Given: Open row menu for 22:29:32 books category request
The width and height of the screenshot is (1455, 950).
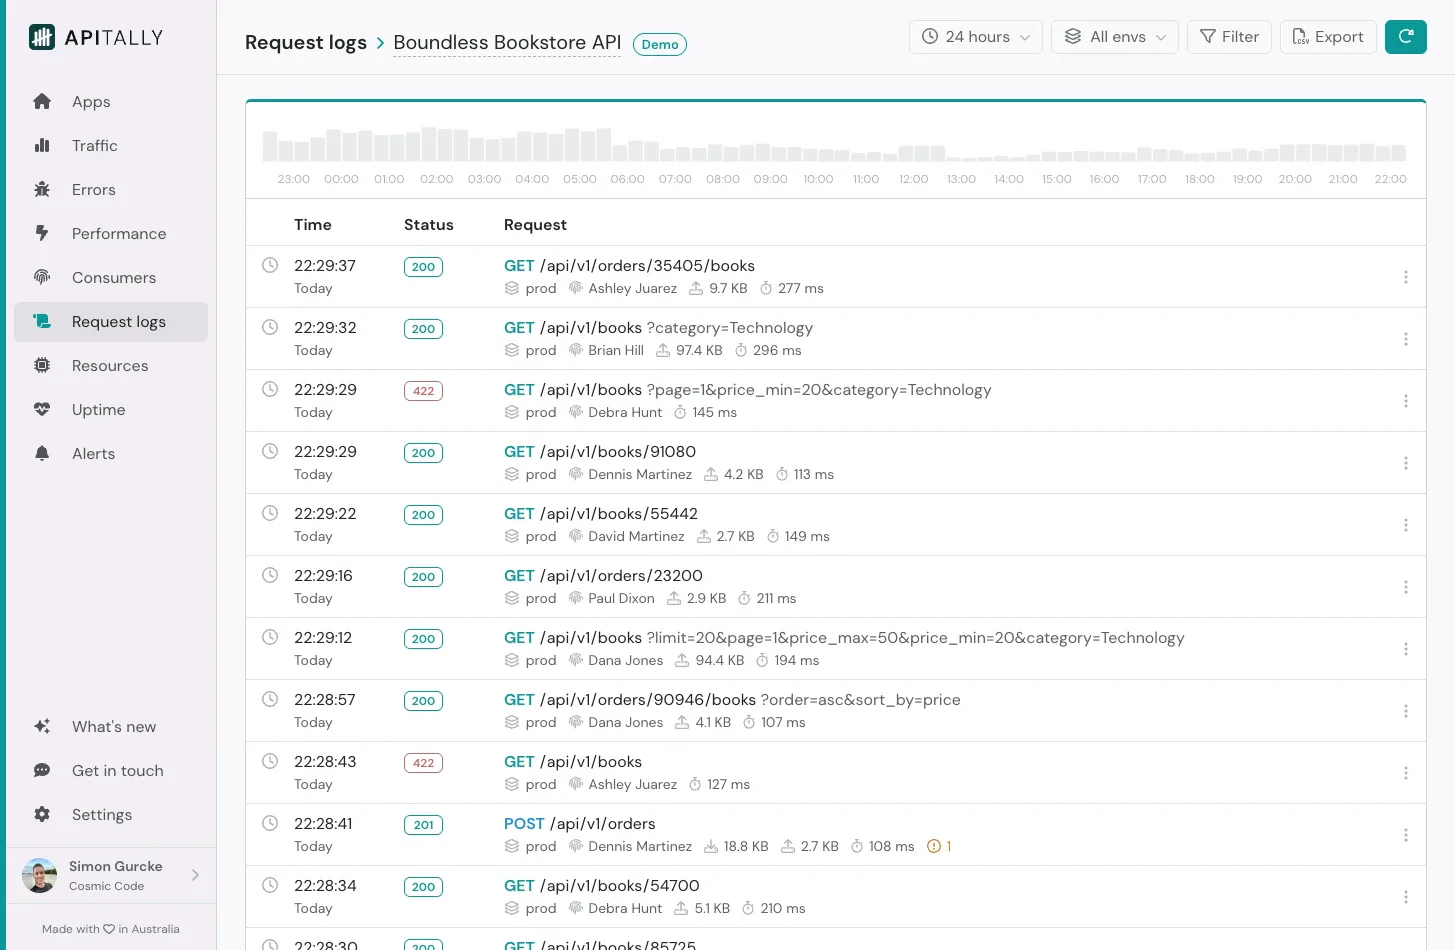Looking at the screenshot, I should pyautogui.click(x=1406, y=339).
